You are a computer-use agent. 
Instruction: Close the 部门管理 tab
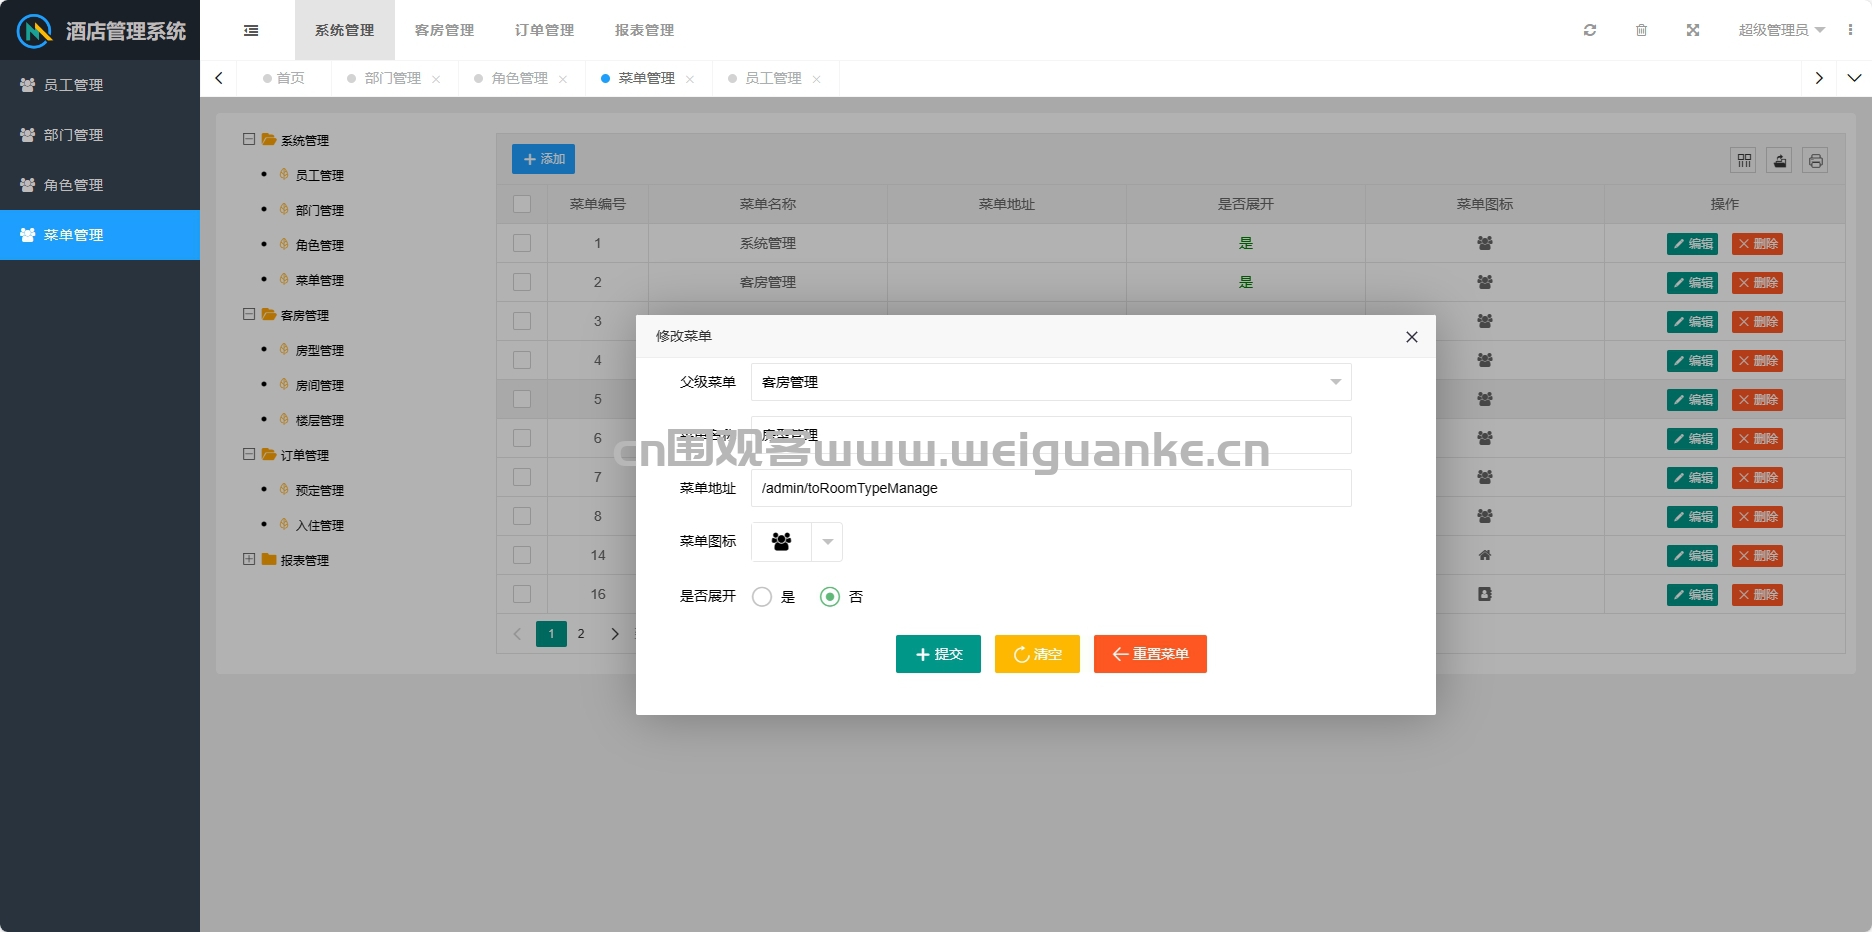tap(436, 79)
